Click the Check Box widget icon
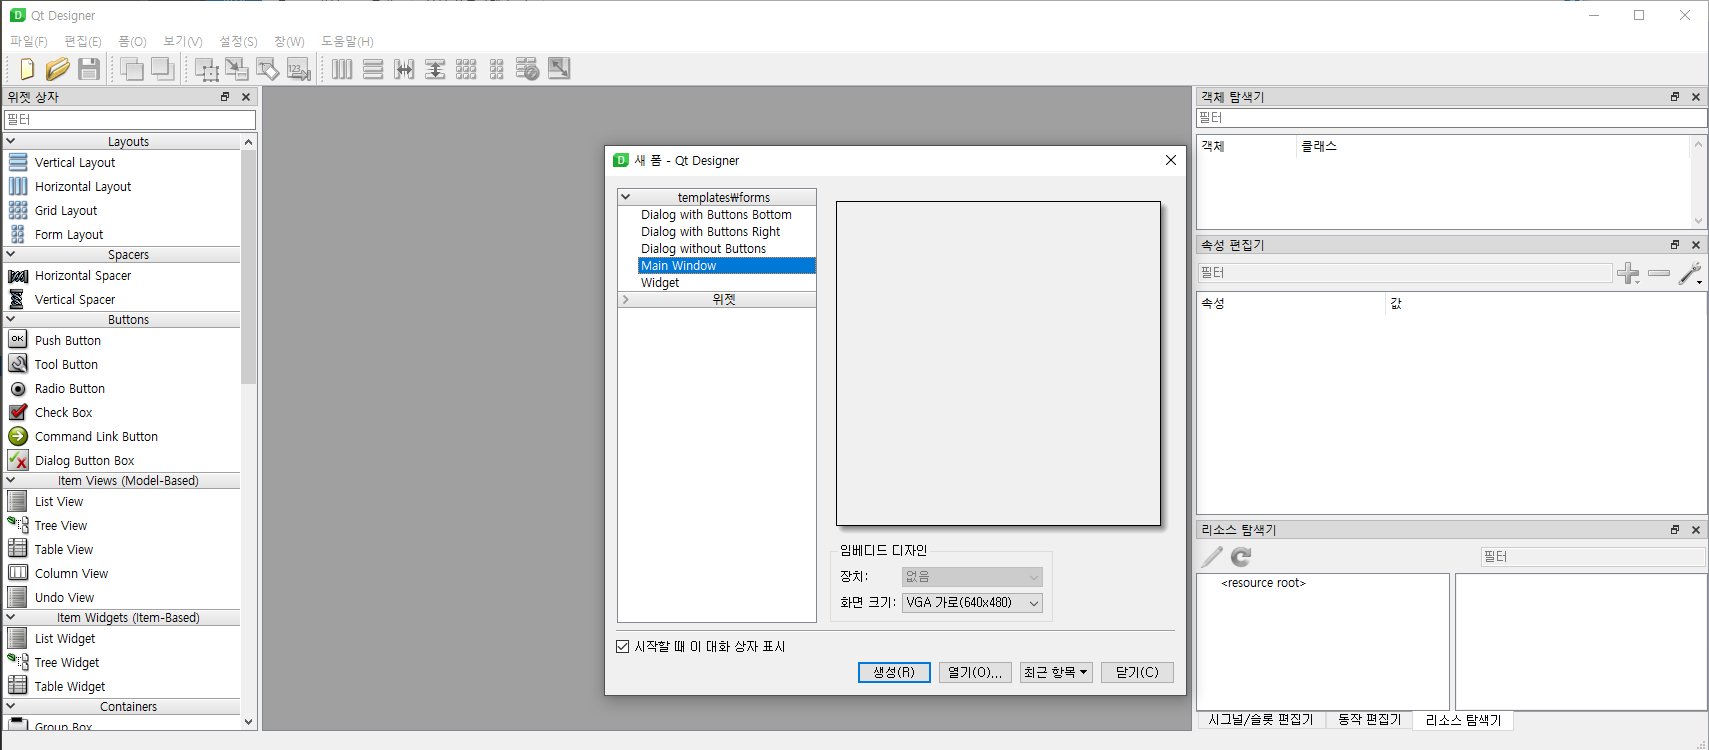 tap(18, 412)
